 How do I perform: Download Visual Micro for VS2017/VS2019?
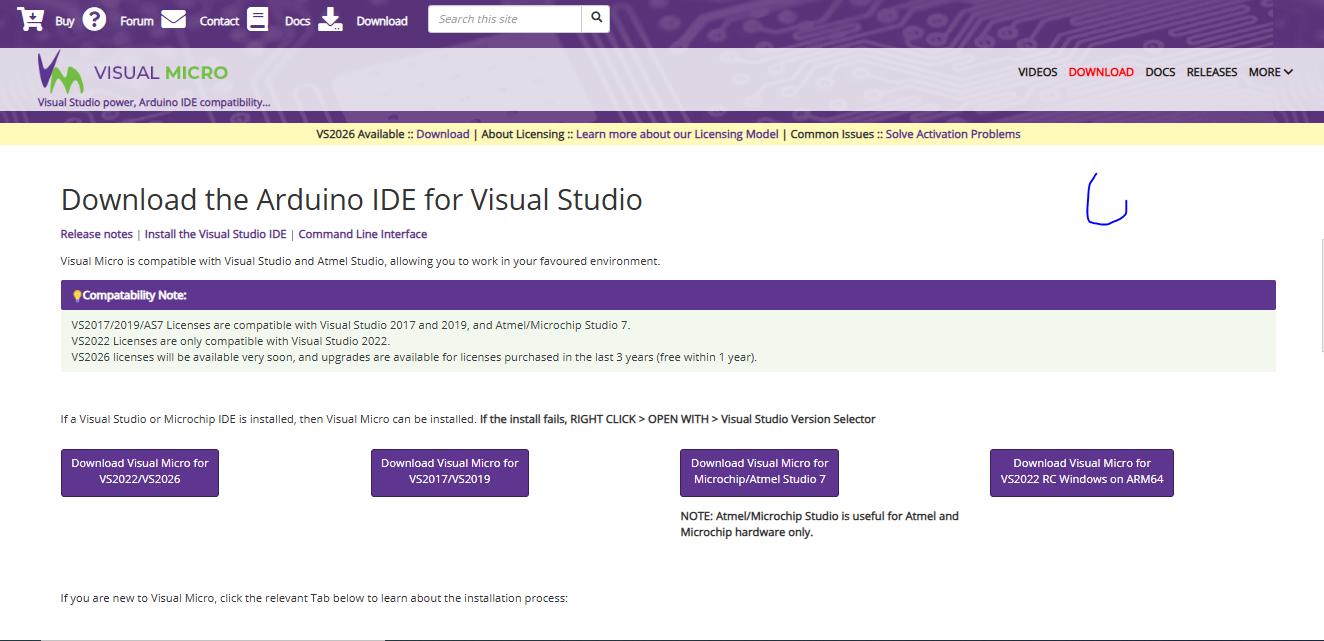point(449,472)
